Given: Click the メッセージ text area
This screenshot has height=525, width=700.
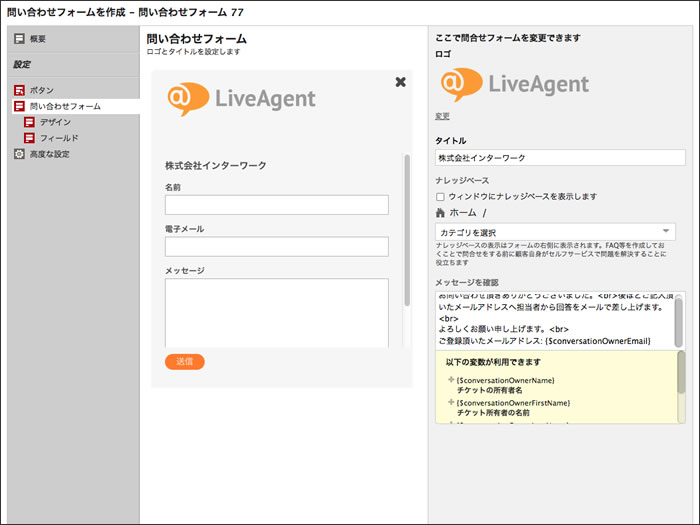Looking at the screenshot, I should (277, 313).
